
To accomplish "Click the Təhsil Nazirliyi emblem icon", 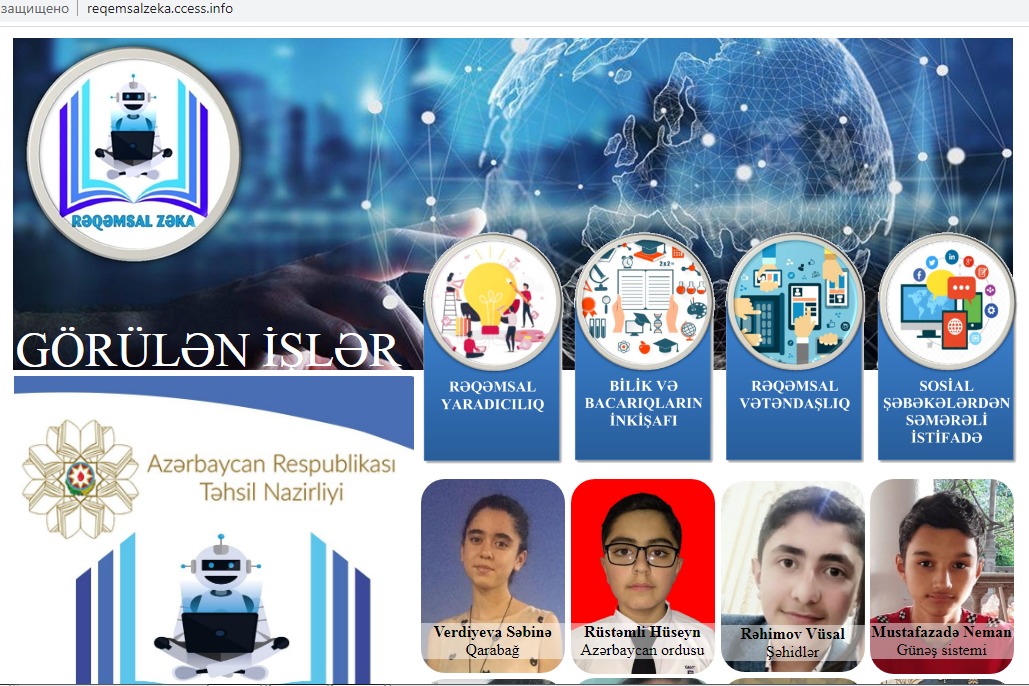I will [80, 479].
